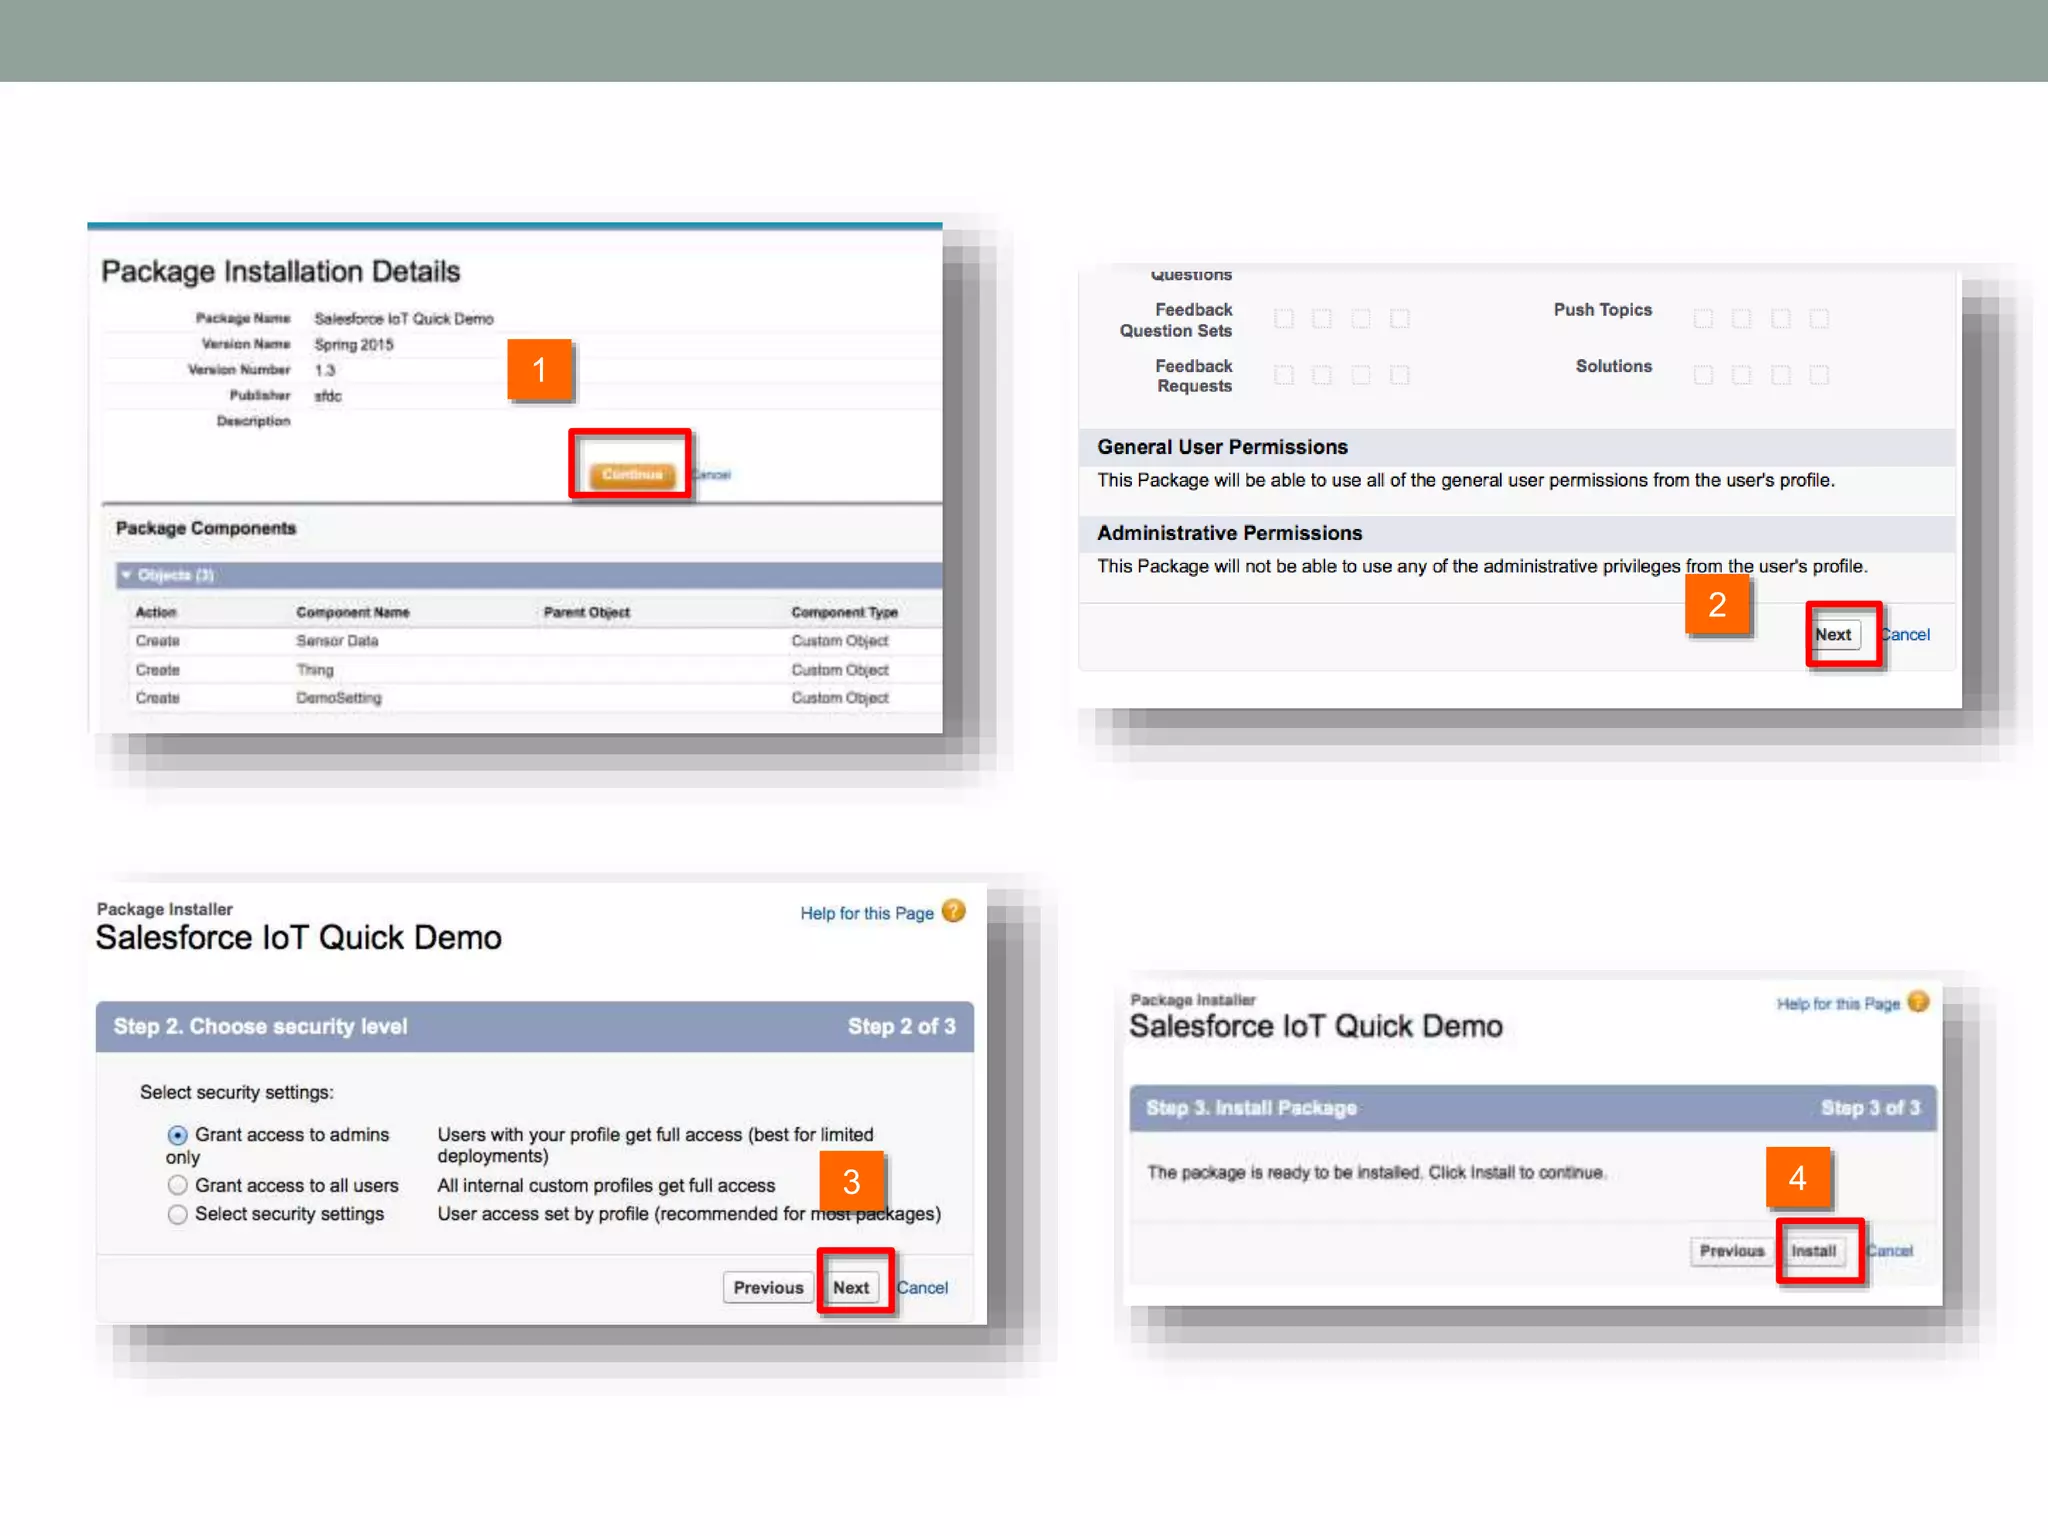Viewport: 2048px width, 1536px height.
Task: Click the Previous button next to Install
Action: pos(1731,1251)
